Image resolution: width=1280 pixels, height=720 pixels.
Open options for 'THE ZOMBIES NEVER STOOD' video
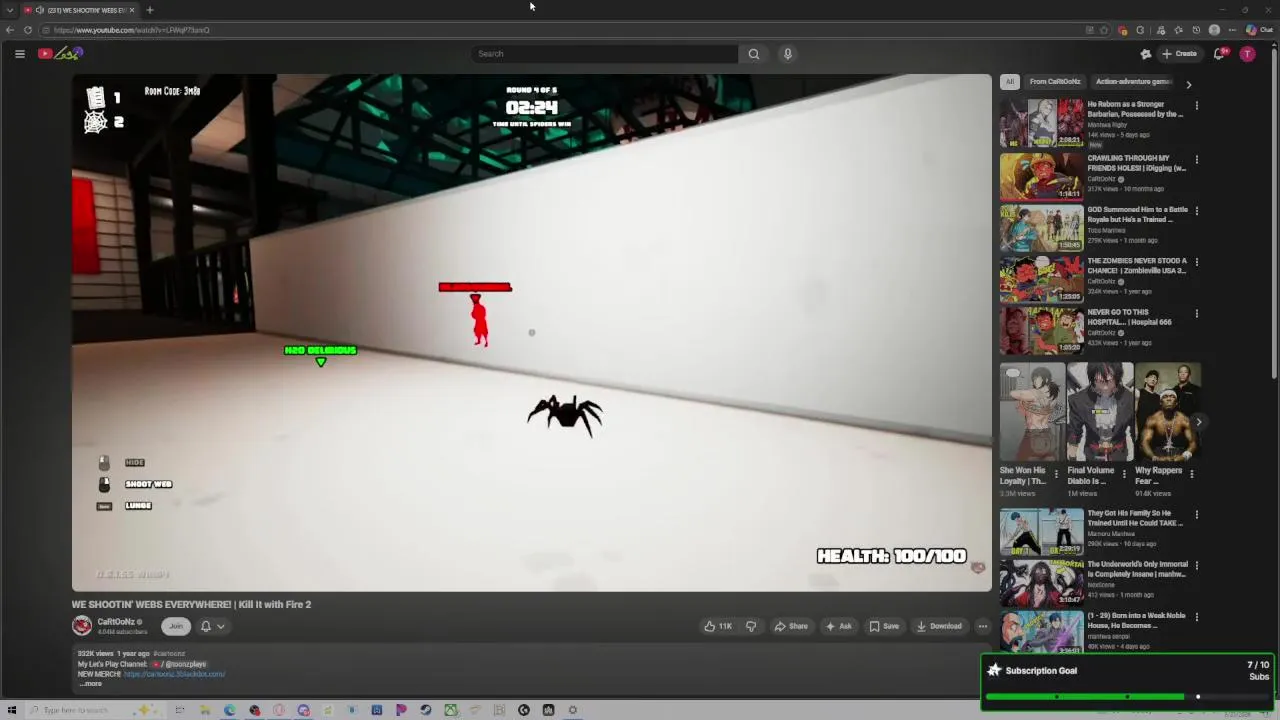tap(1196, 262)
